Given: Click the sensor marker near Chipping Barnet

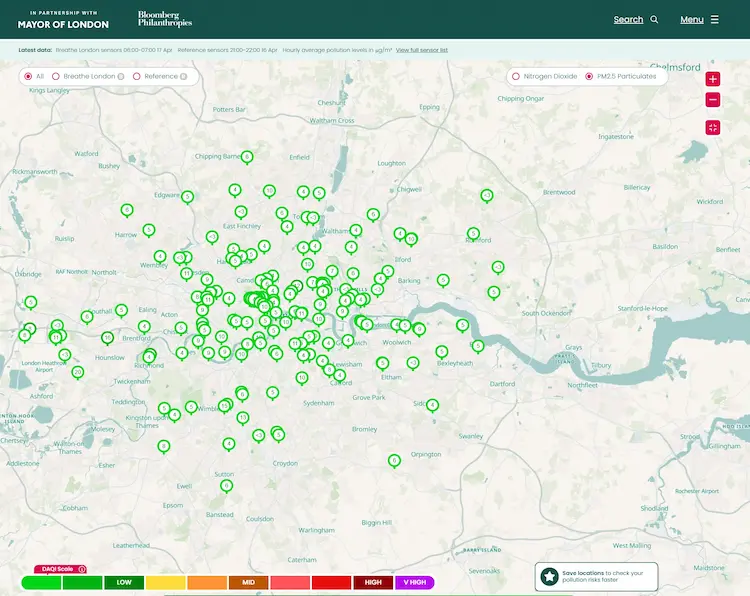Looking at the screenshot, I should pos(247,157).
